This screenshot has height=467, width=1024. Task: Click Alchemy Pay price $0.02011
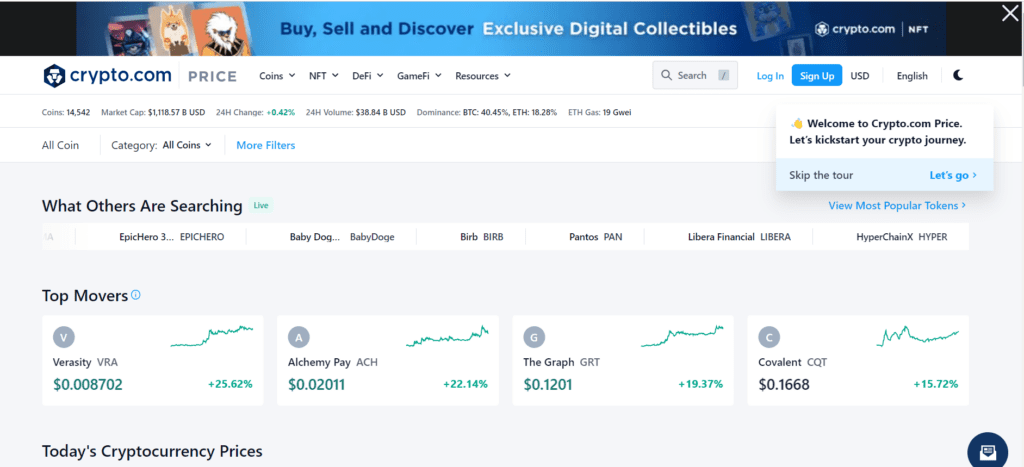click(316, 385)
